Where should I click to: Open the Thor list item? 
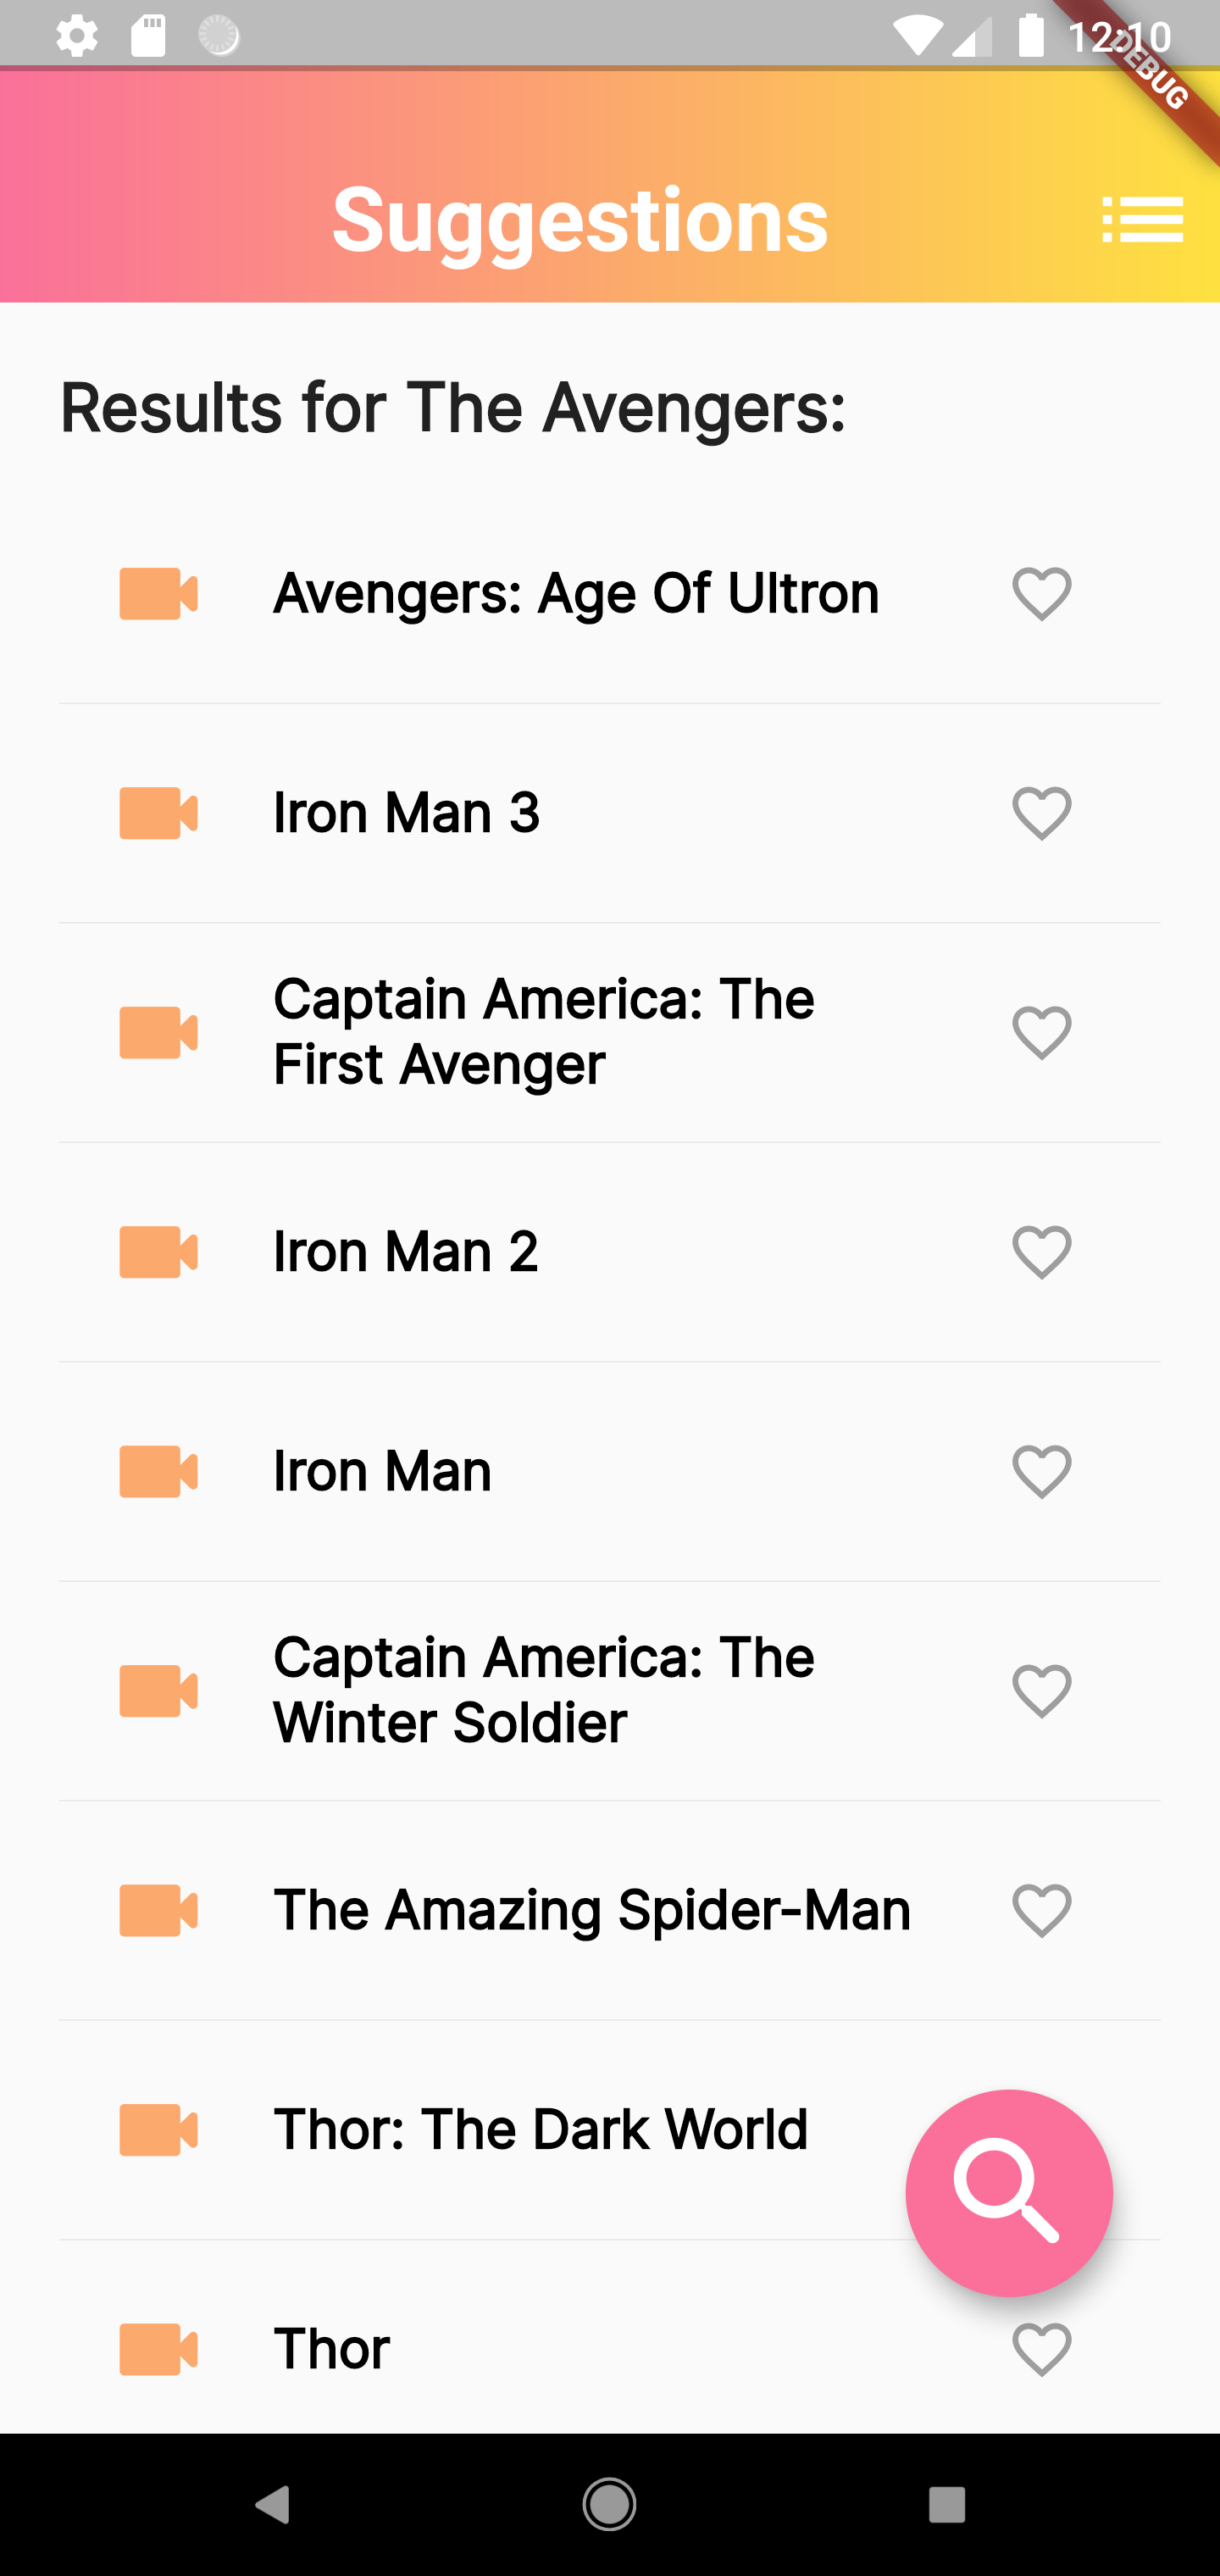[331, 2348]
